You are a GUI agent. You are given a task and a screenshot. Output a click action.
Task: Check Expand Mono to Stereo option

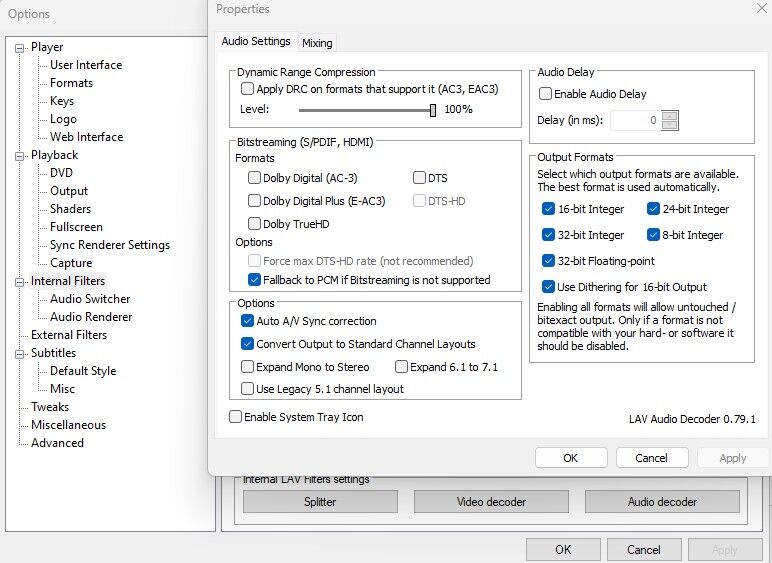click(247, 367)
